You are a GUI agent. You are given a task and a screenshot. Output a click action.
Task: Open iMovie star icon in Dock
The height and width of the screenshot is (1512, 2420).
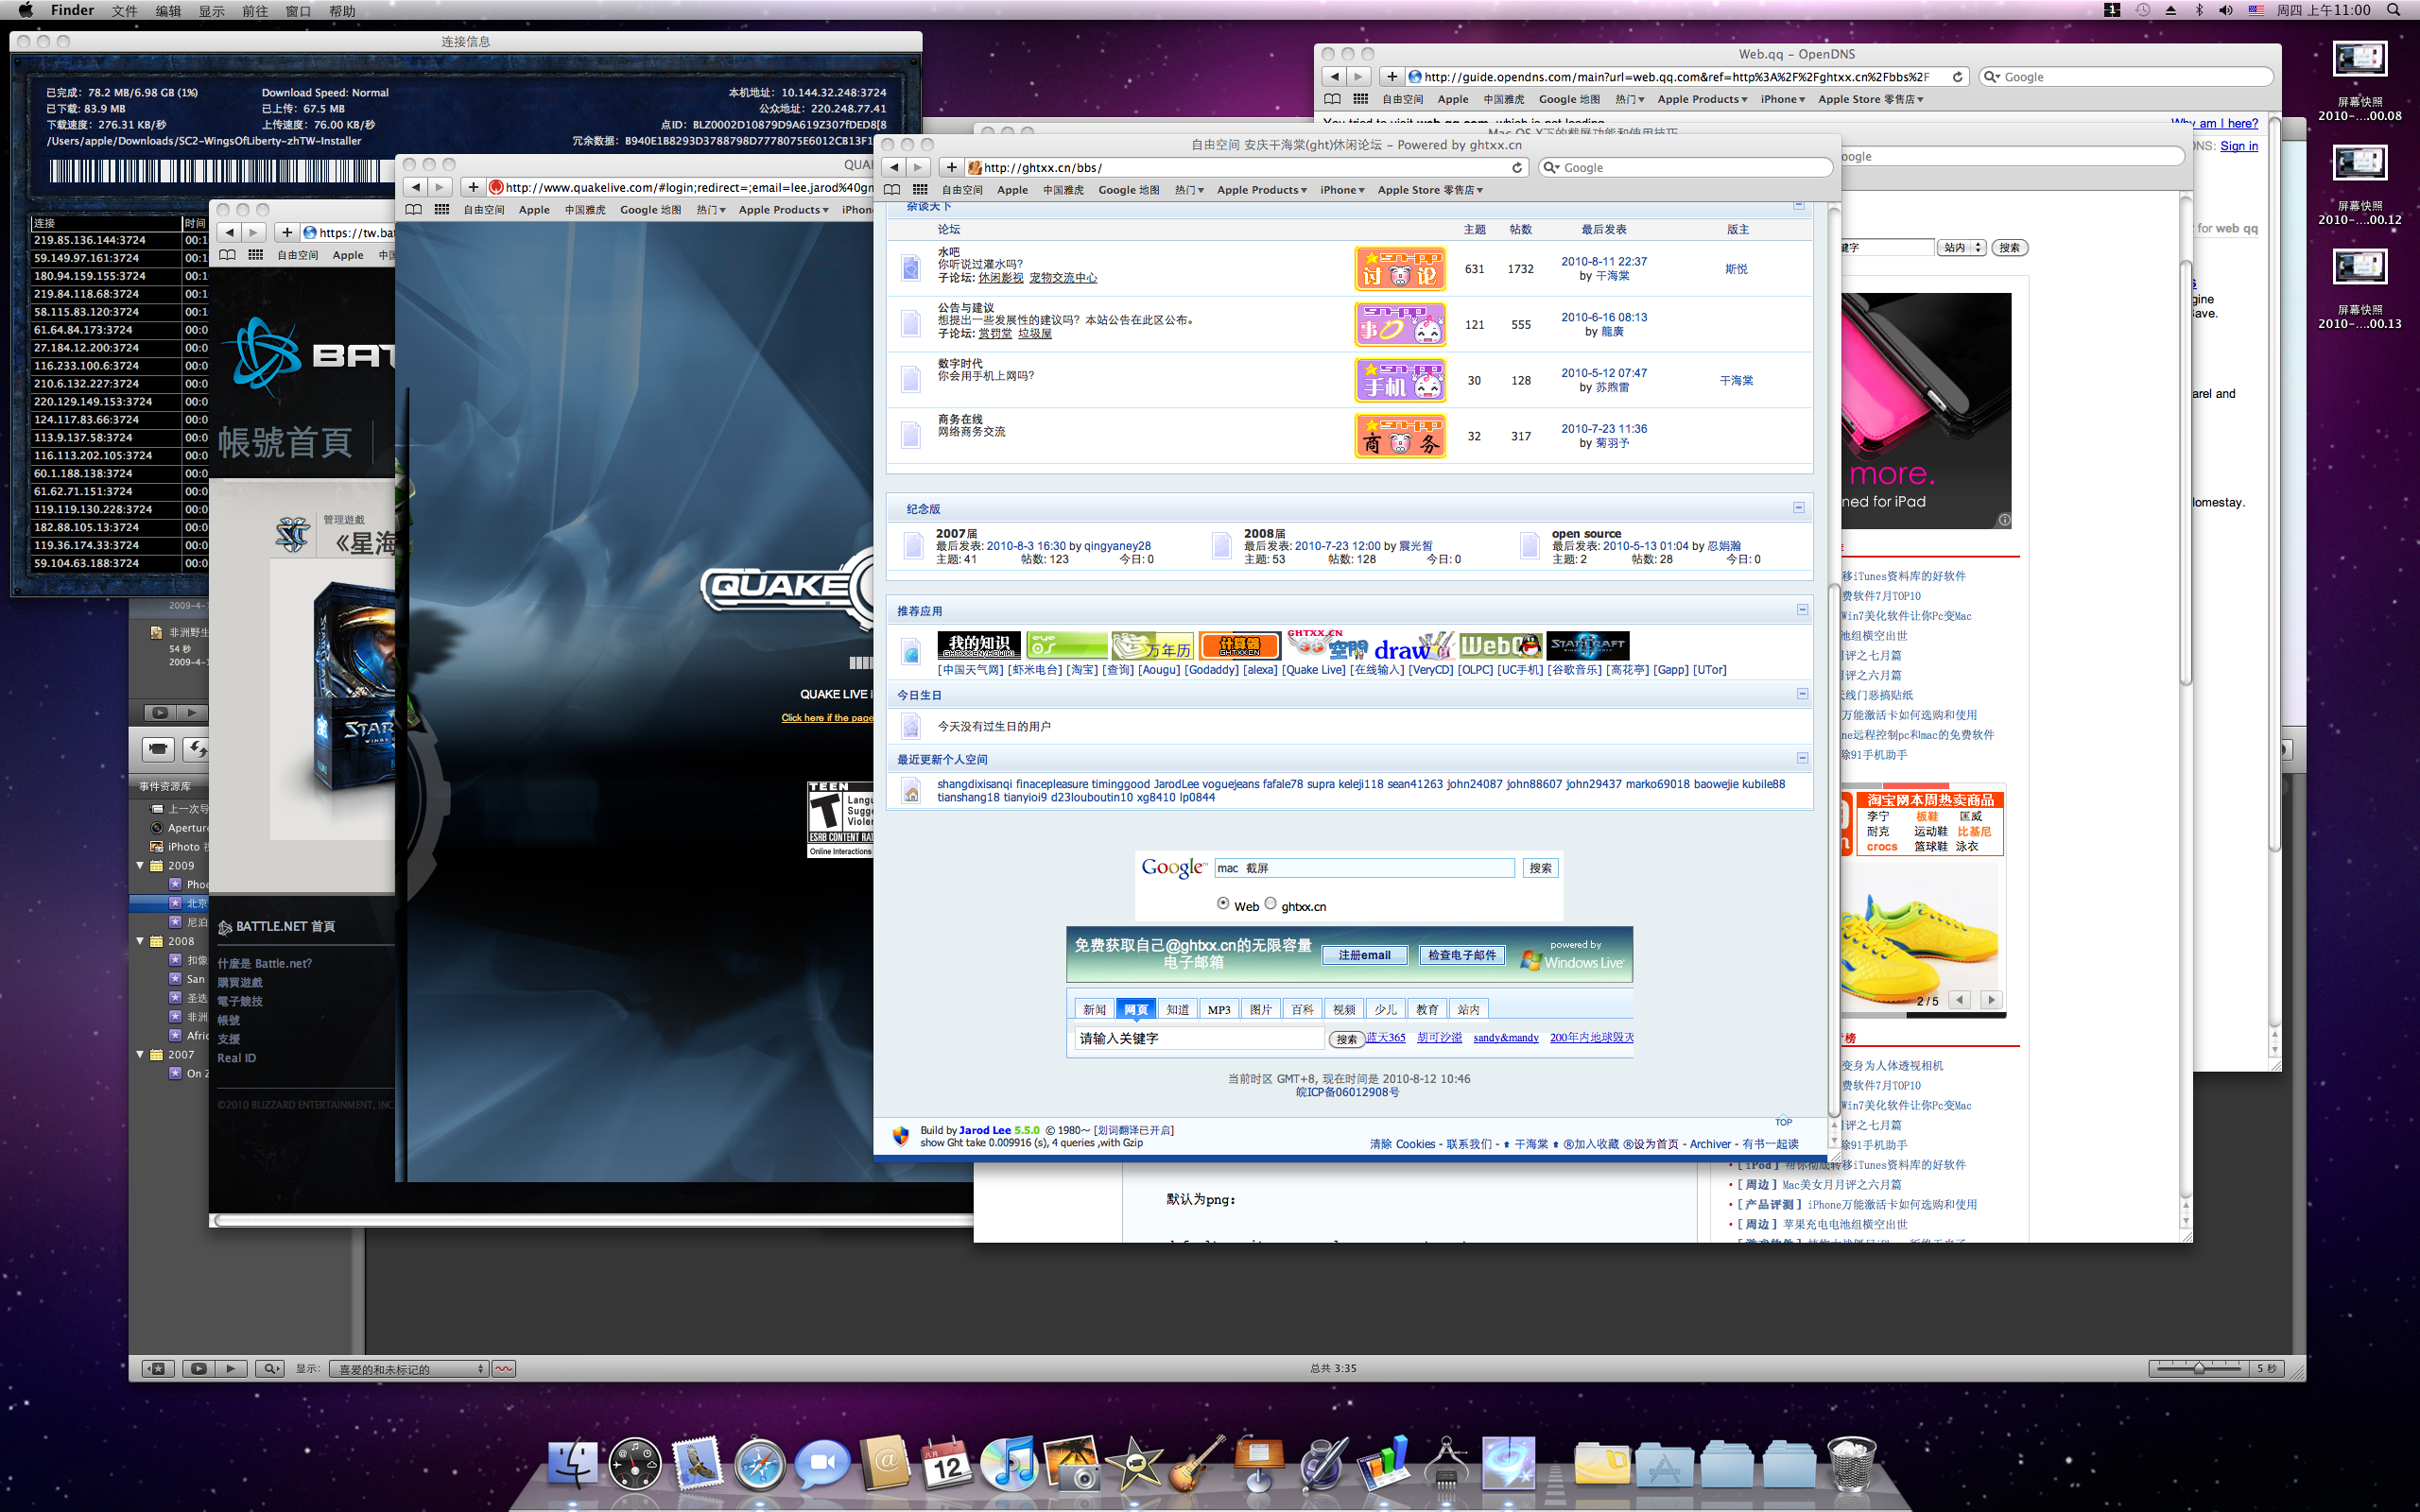[x=1134, y=1464]
